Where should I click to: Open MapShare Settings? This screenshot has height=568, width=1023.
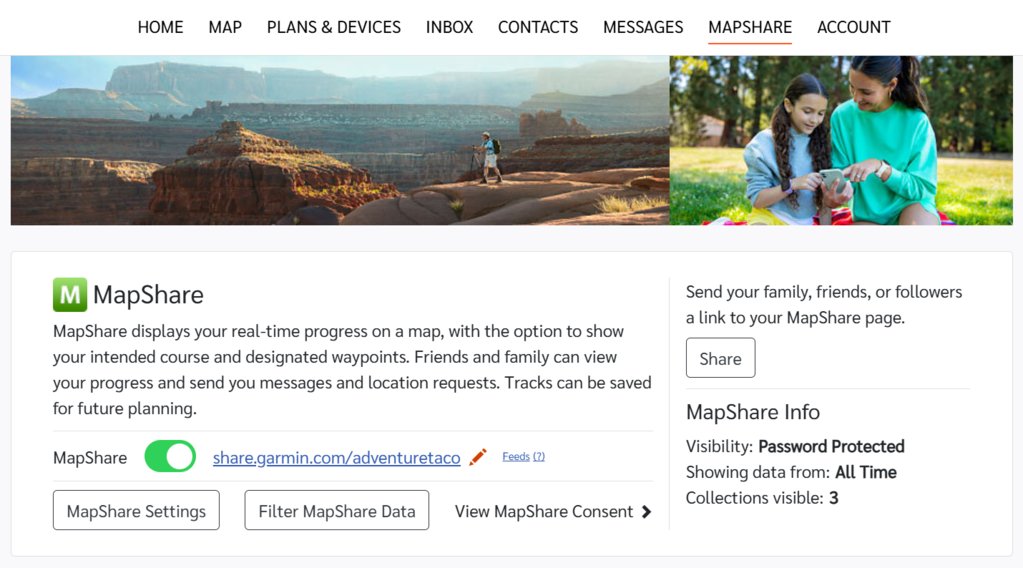click(x=136, y=511)
